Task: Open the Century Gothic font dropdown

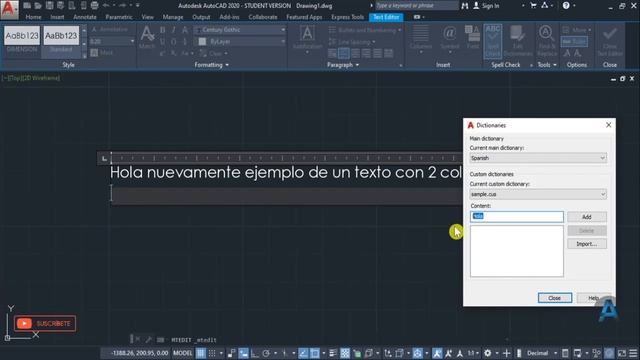Action: [x=240, y=30]
